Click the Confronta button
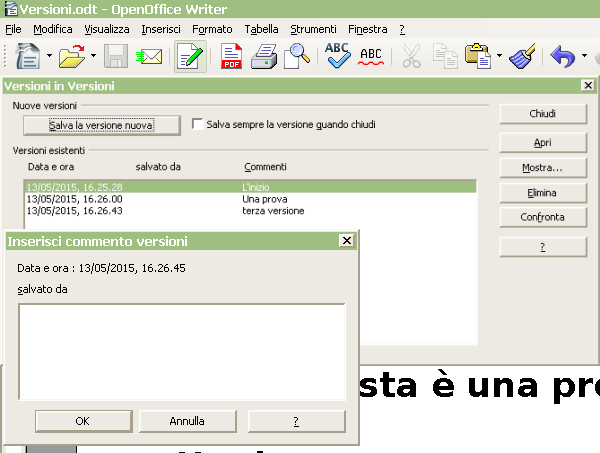 [x=543, y=217]
